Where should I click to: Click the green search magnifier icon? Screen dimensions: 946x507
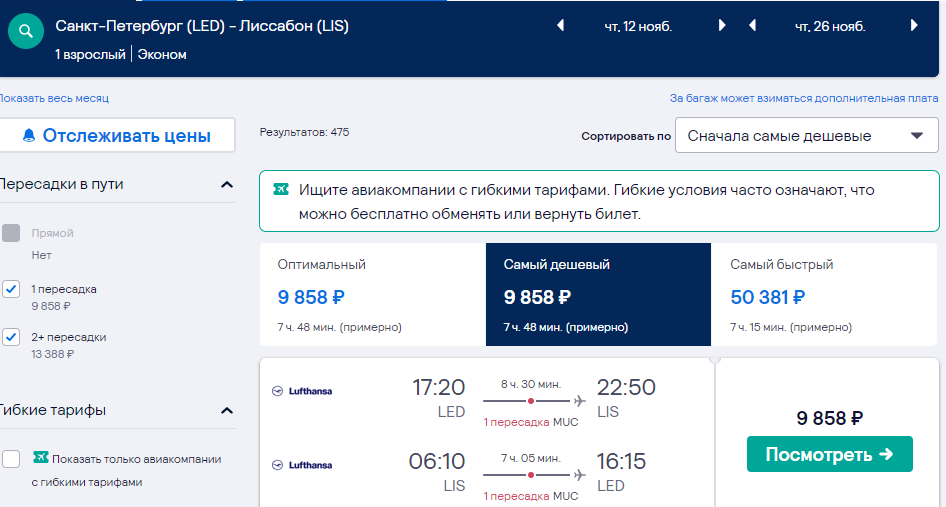(x=25, y=31)
